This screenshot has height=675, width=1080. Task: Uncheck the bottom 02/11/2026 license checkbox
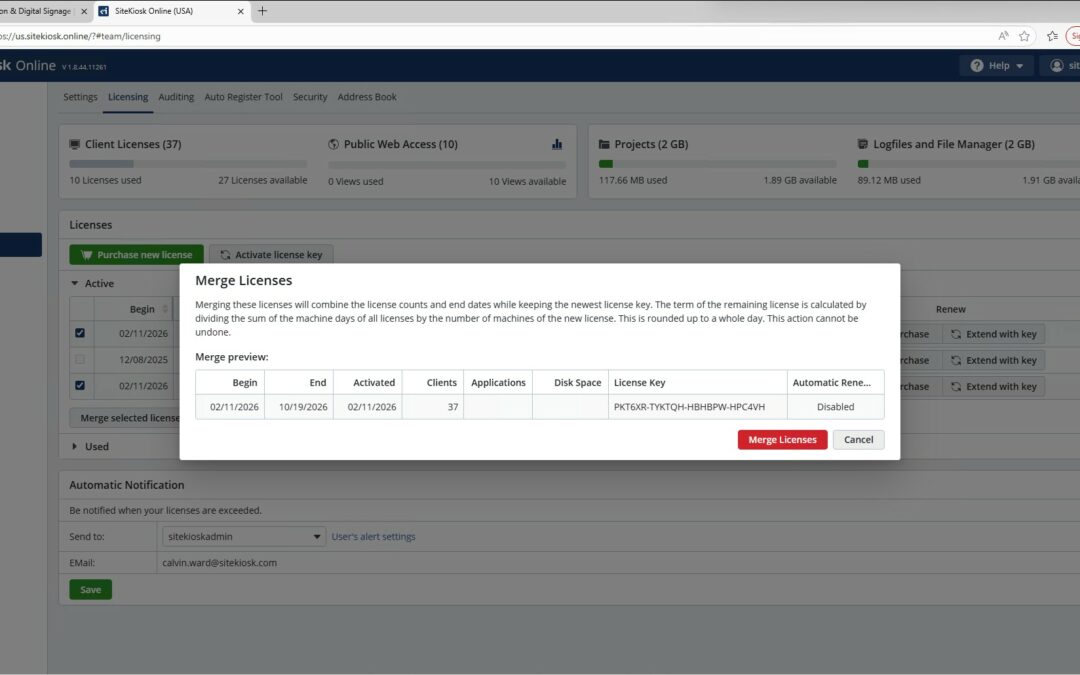(x=80, y=385)
